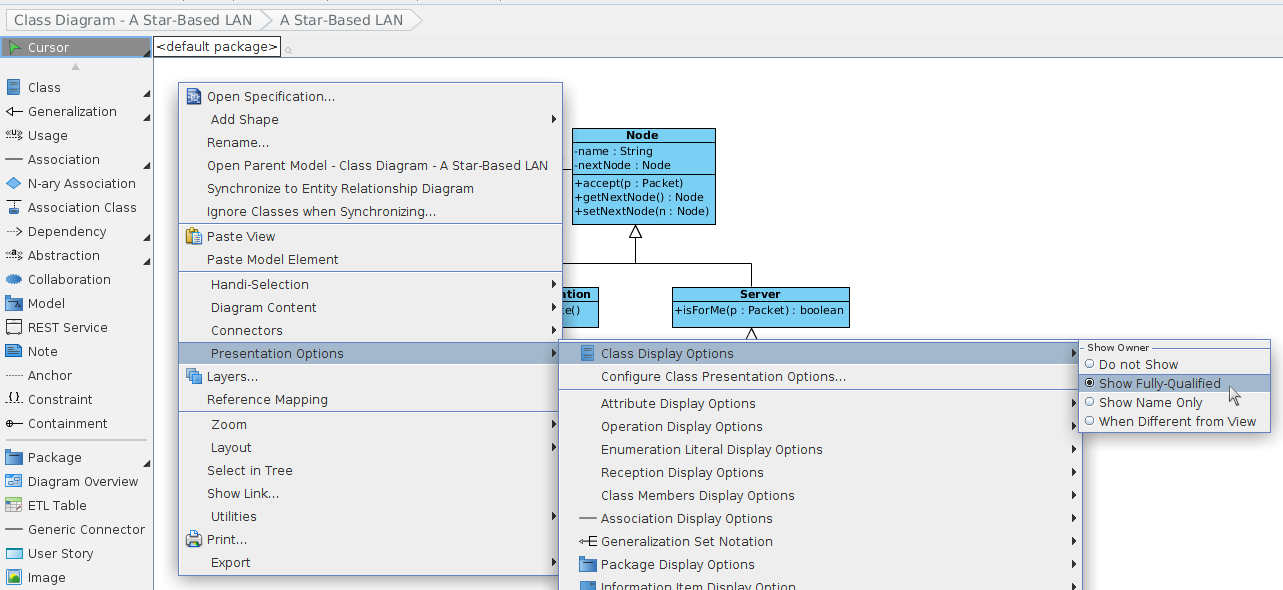Open Enumeration Literal Display Options submenu

(821, 449)
